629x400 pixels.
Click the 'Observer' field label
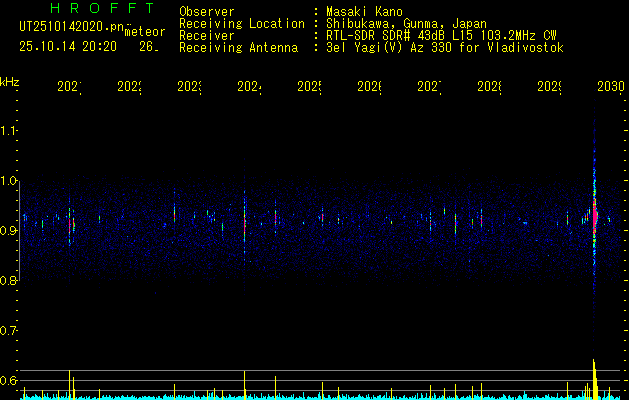click(207, 11)
